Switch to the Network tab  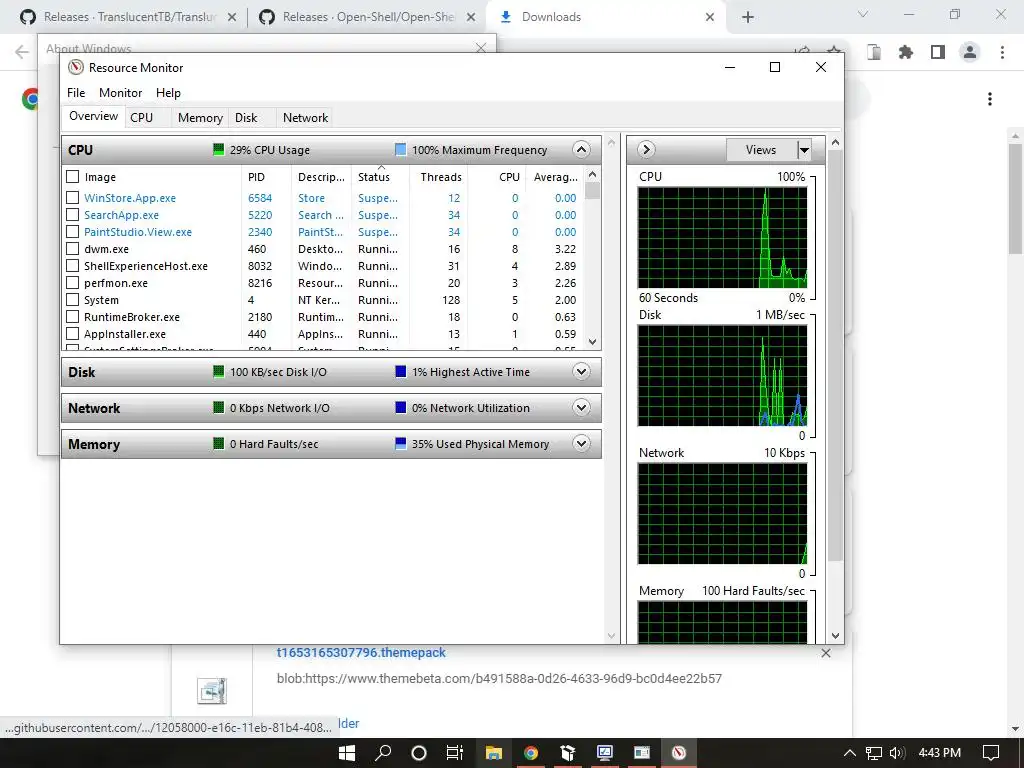pyautogui.click(x=306, y=118)
